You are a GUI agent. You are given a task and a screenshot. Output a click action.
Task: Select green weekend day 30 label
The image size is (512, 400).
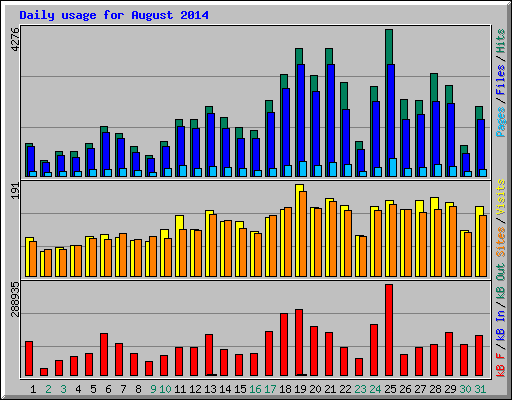pos(465,389)
